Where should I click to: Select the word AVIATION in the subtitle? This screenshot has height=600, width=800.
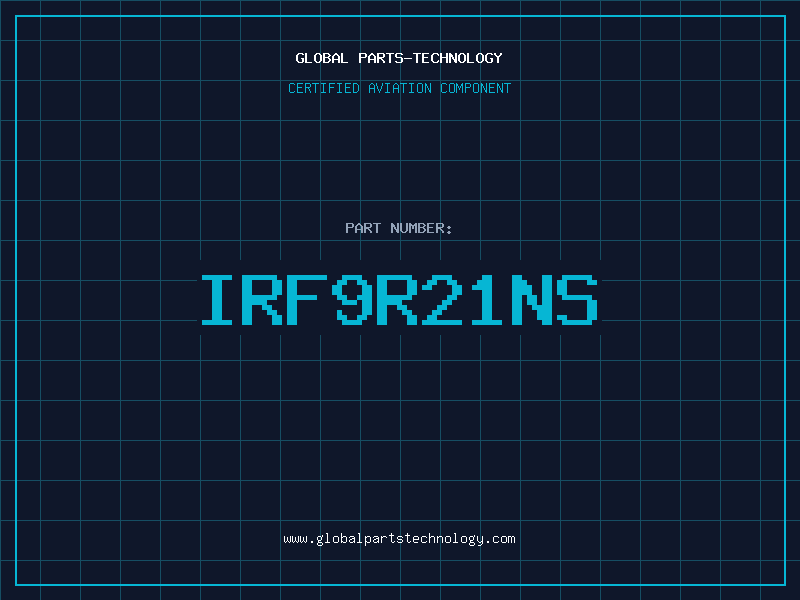[400, 88]
